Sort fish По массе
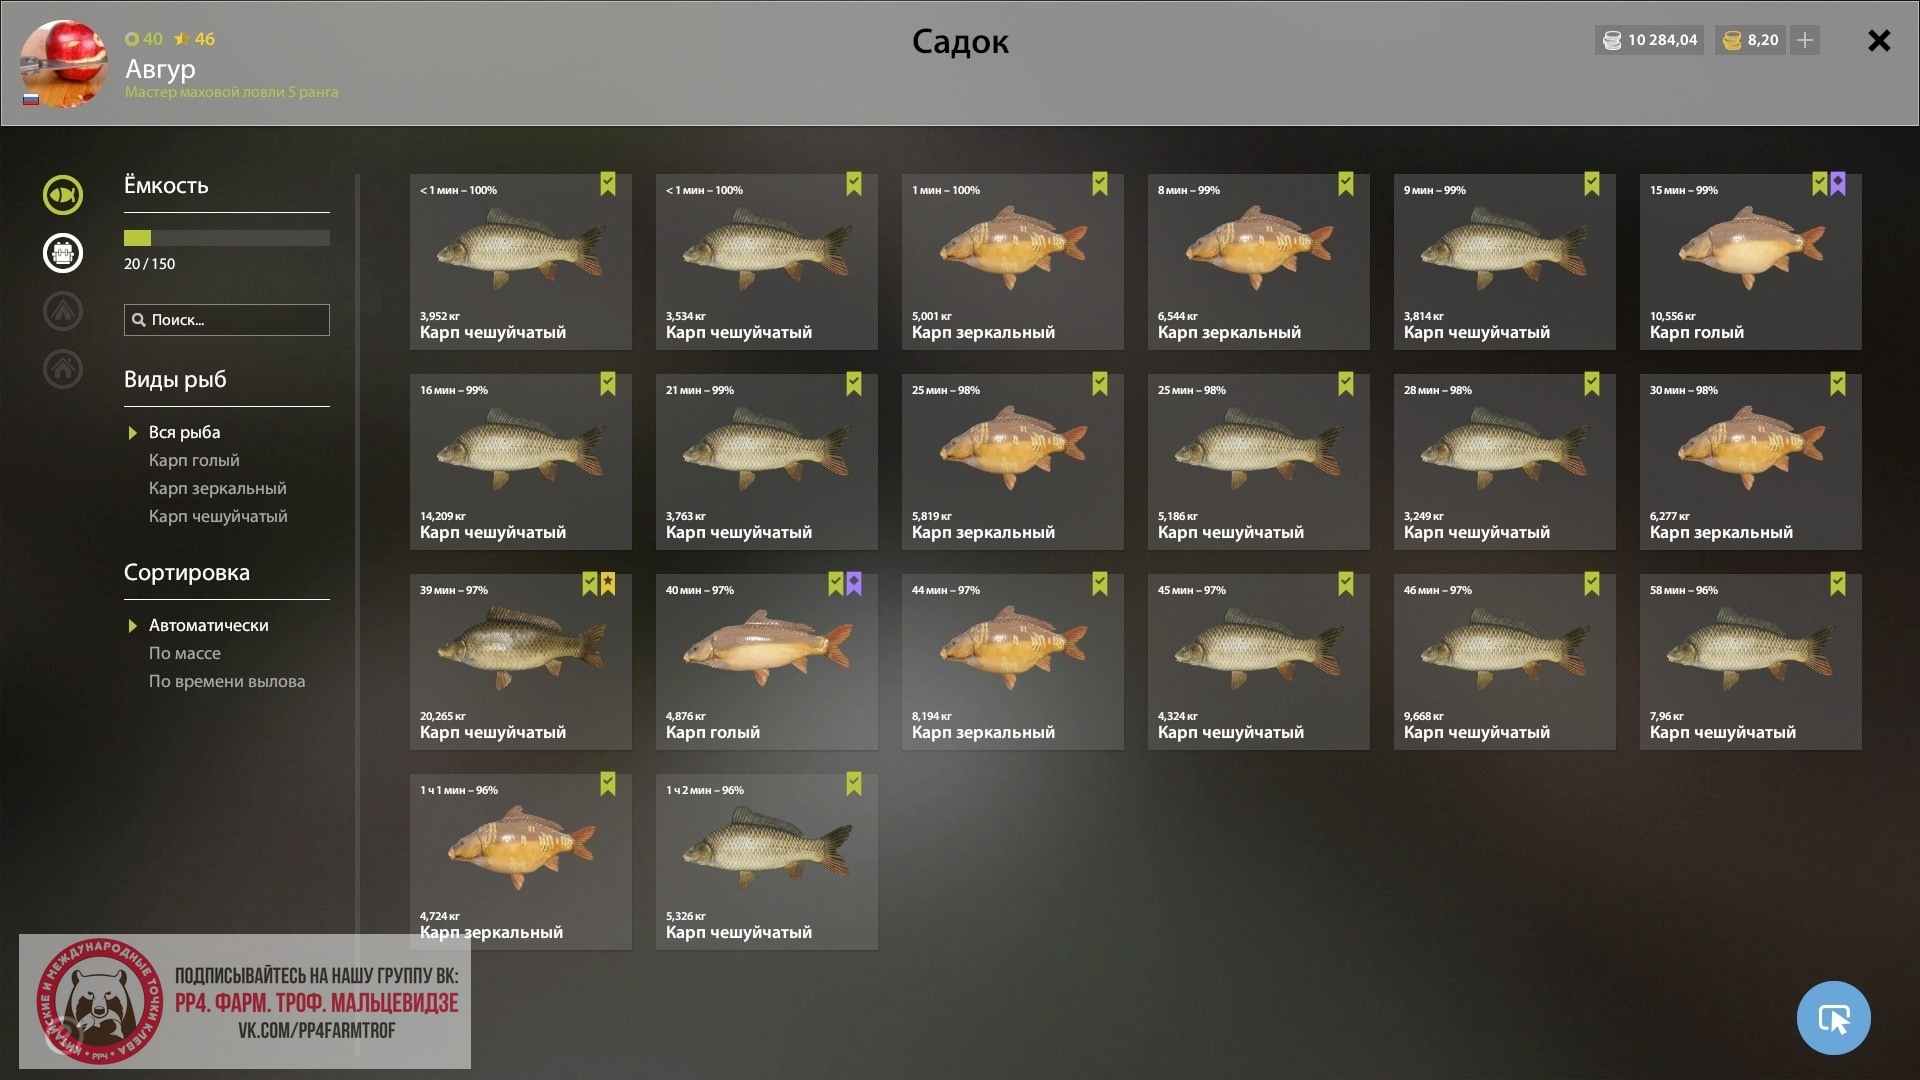This screenshot has width=1920, height=1080. (185, 653)
